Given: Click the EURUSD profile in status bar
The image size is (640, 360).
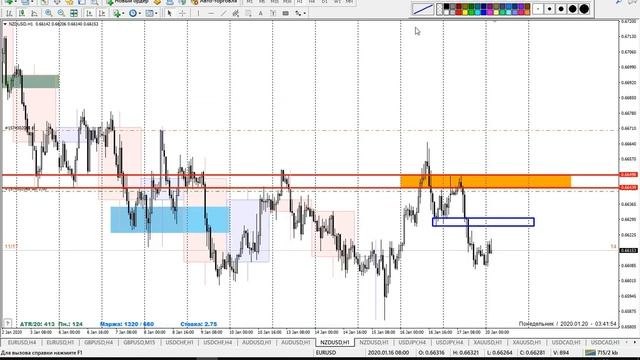Looking at the screenshot, I should pyautogui.click(x=326, y=353).
